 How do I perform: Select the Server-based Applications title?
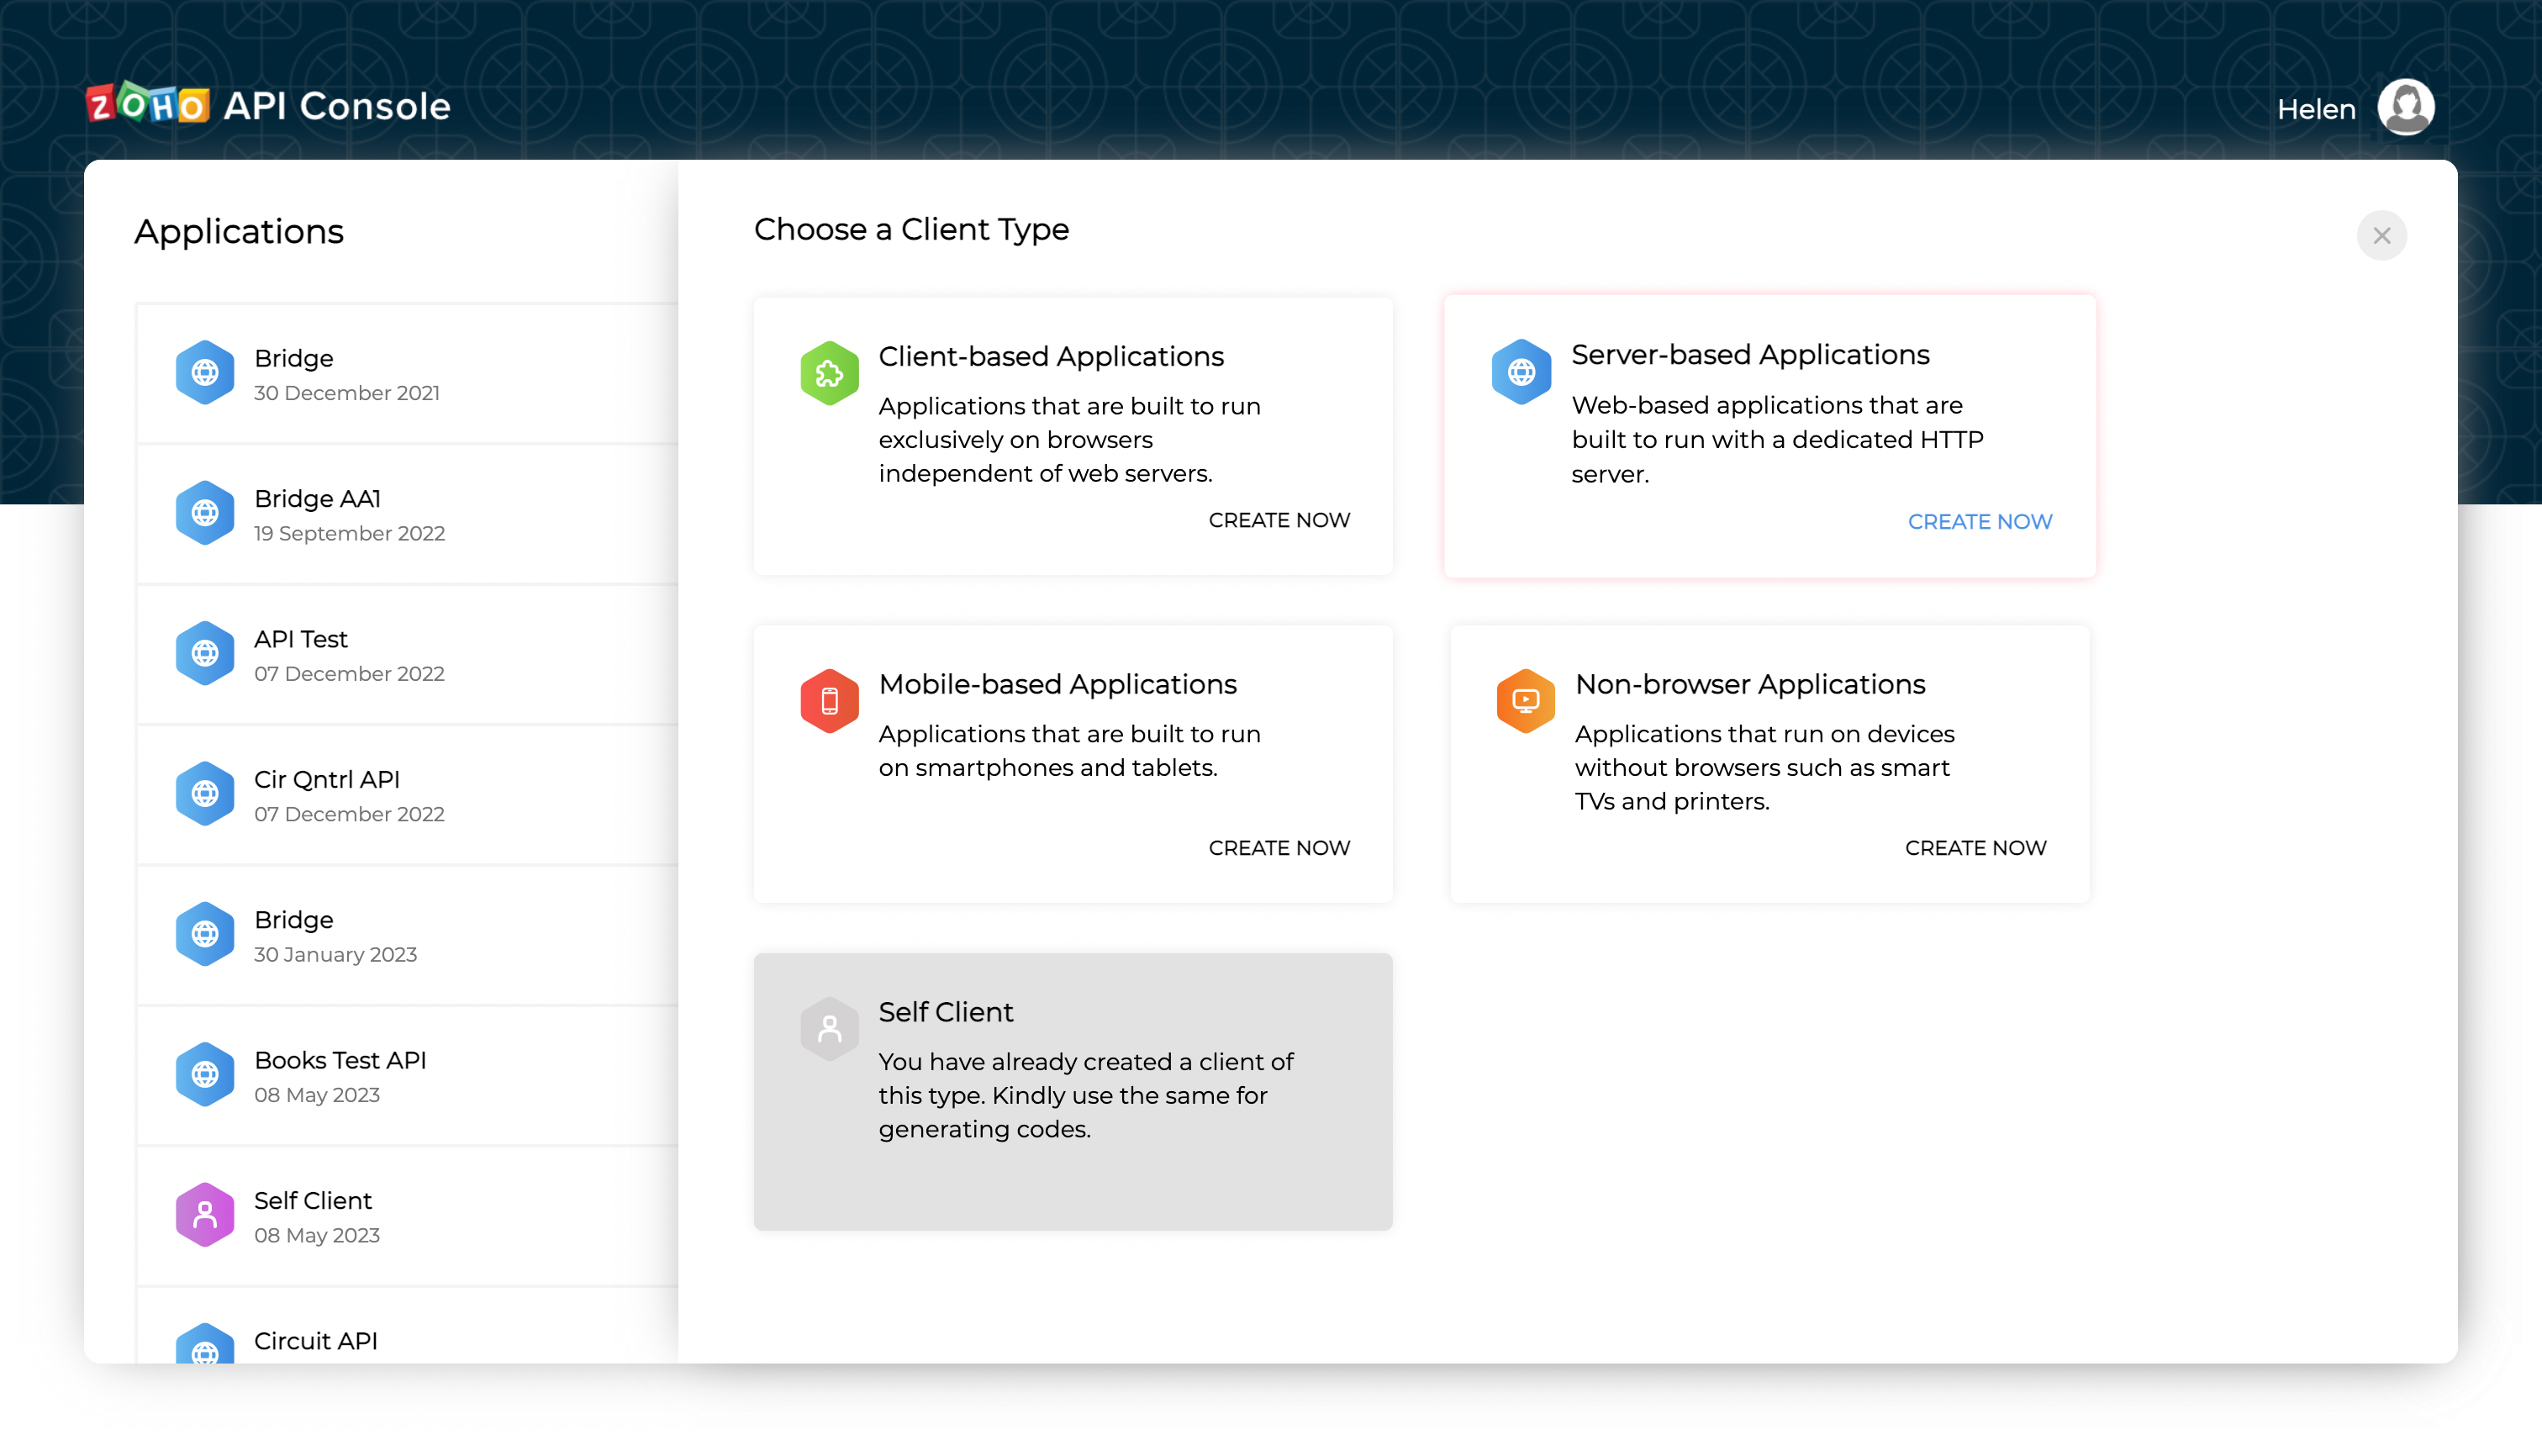[1750, 355]
